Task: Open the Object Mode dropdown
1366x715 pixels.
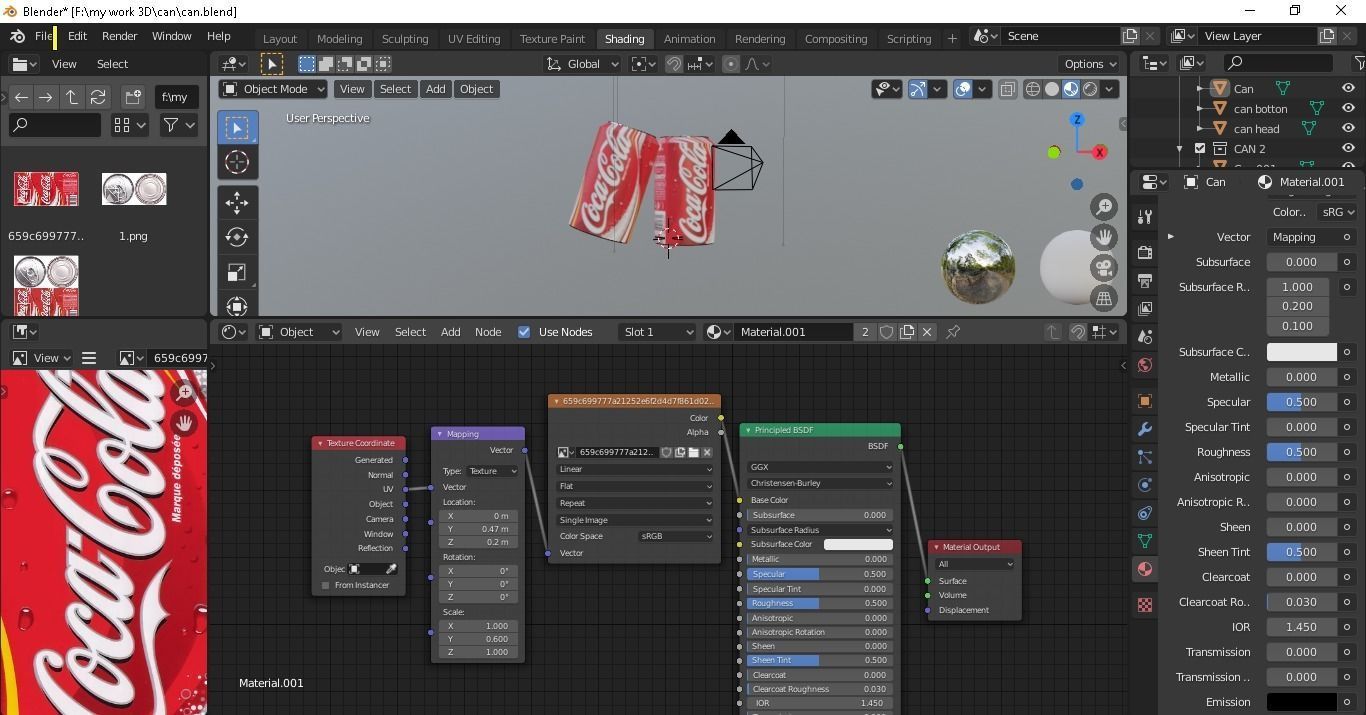Action: click(x=273, y=89)
